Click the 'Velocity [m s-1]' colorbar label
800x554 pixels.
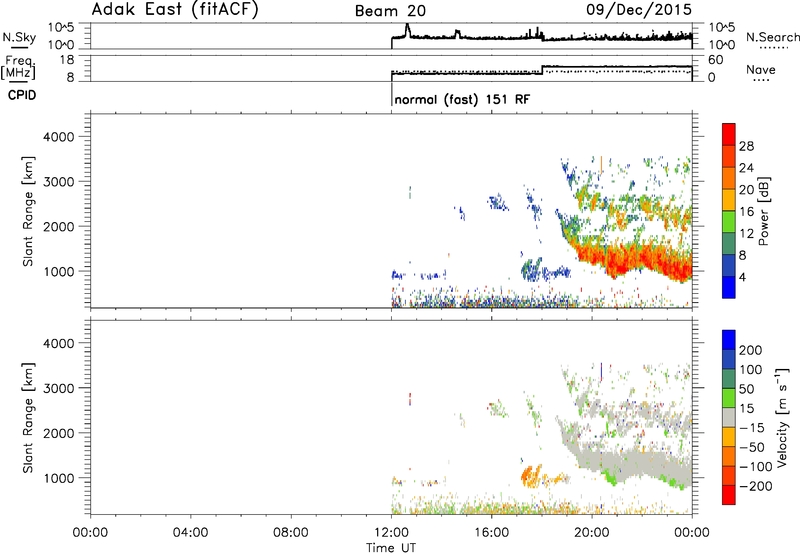(x=782, y=417)
